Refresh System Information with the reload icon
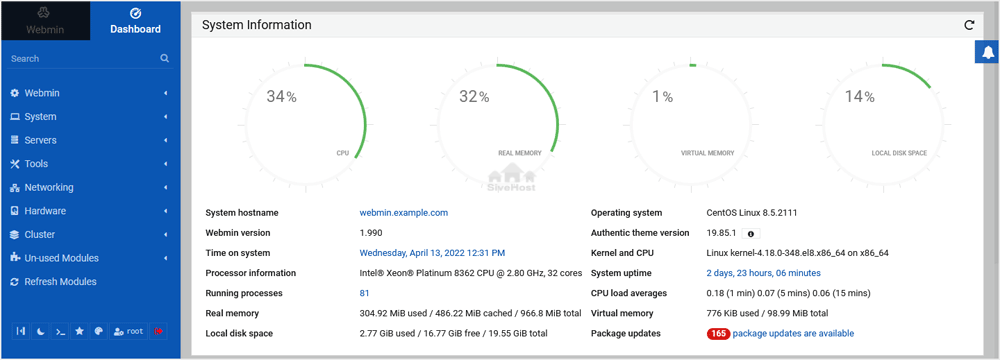 969,25
